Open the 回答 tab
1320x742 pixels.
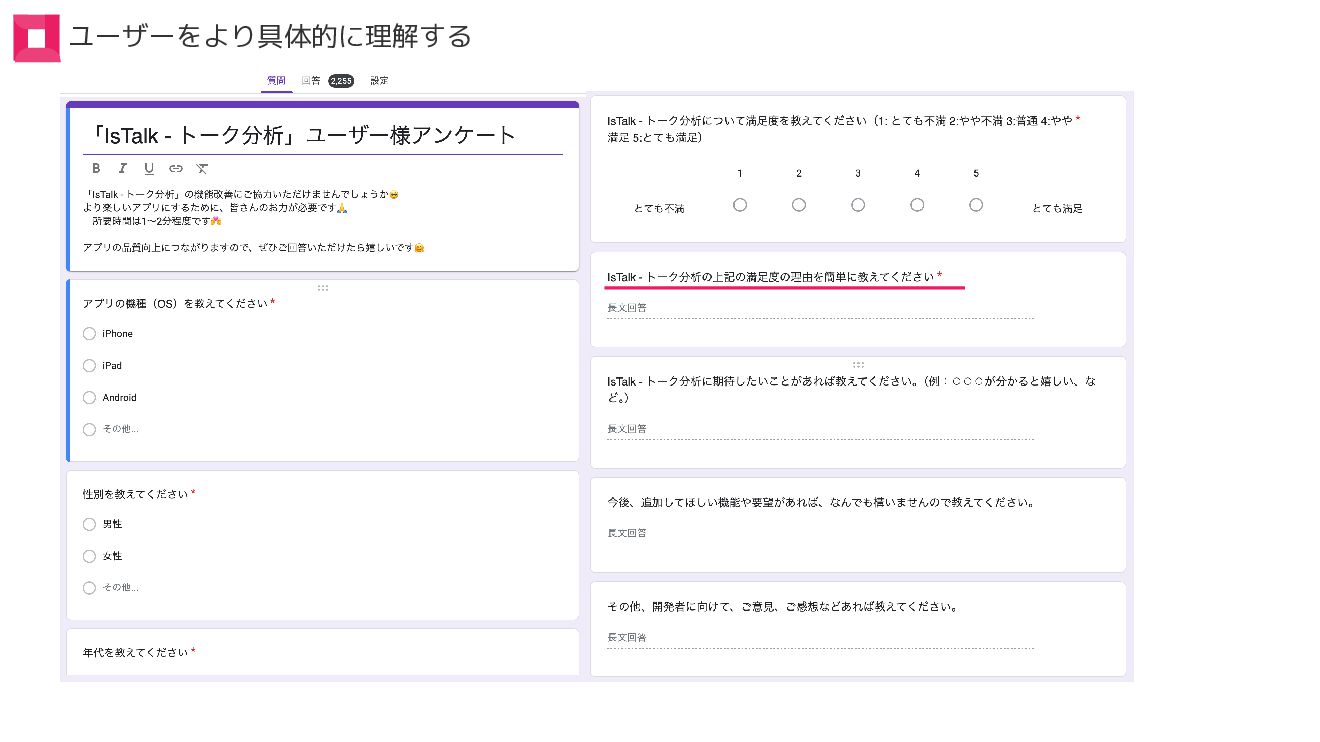click(311, 81)
